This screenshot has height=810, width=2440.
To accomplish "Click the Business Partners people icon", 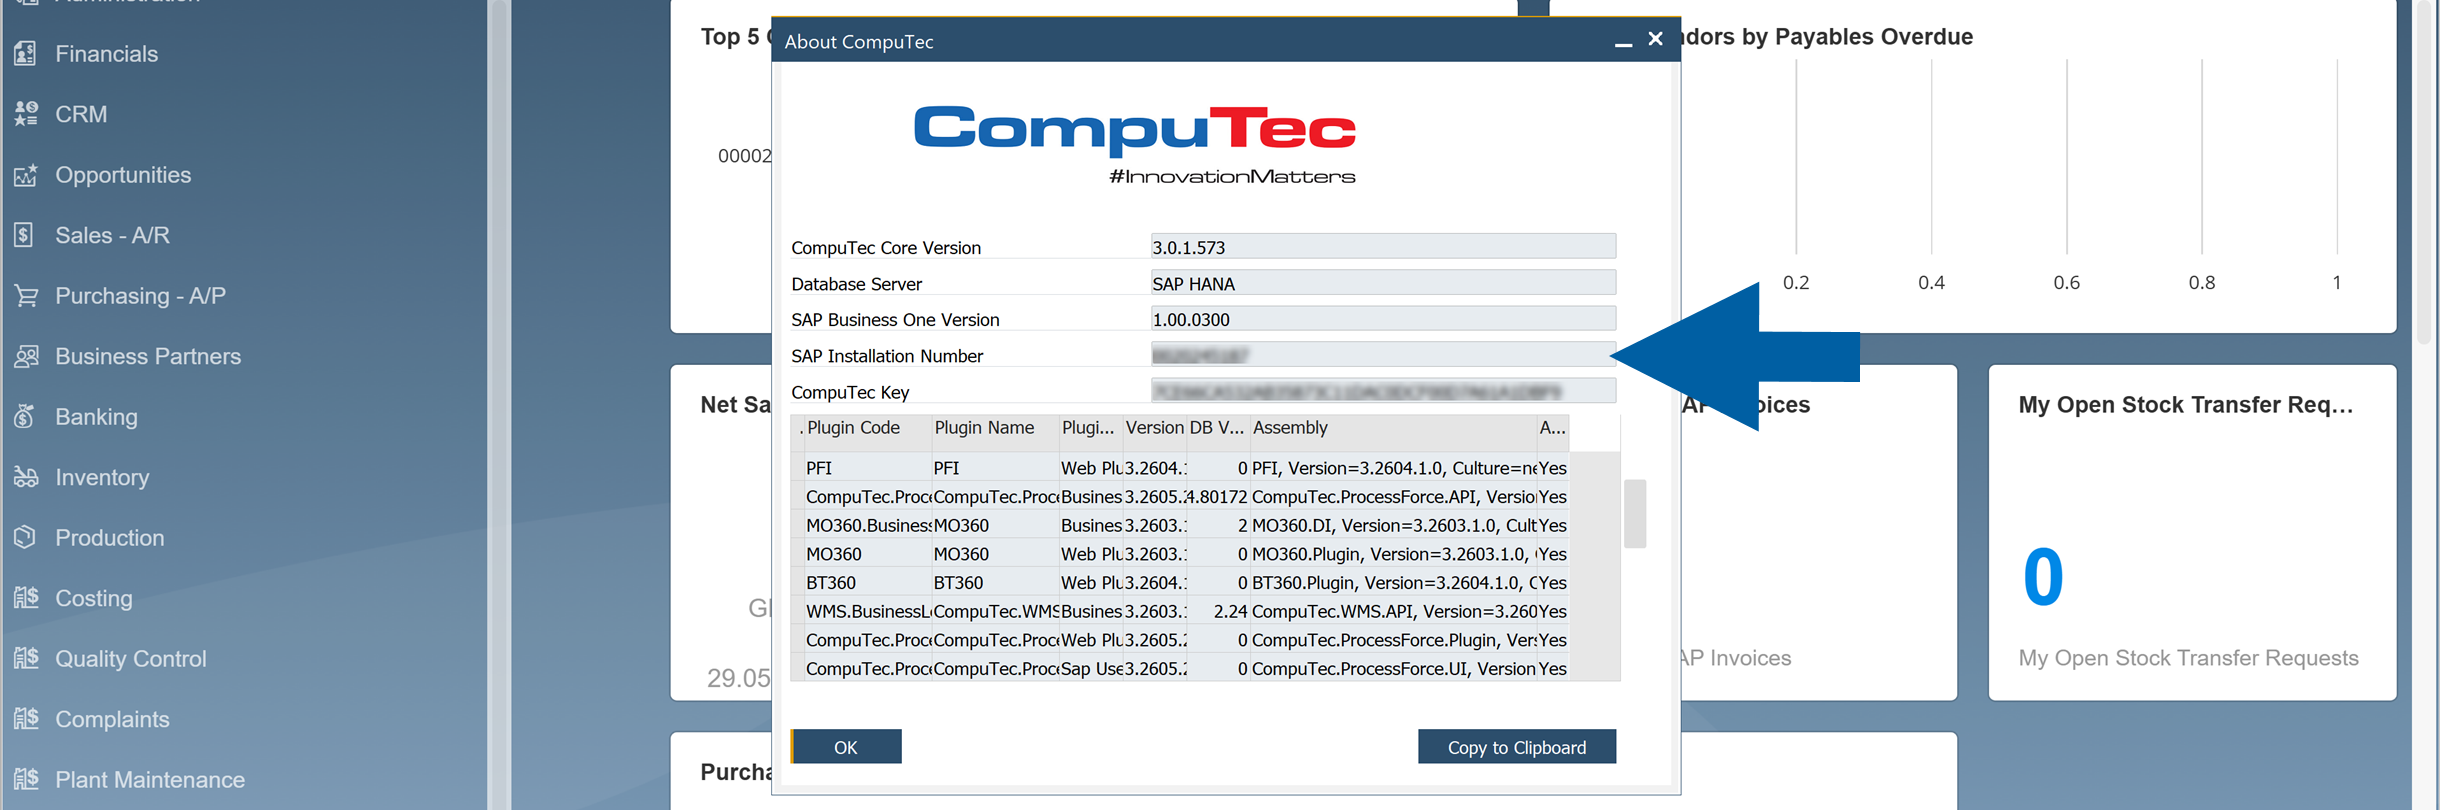I will 26,356.
